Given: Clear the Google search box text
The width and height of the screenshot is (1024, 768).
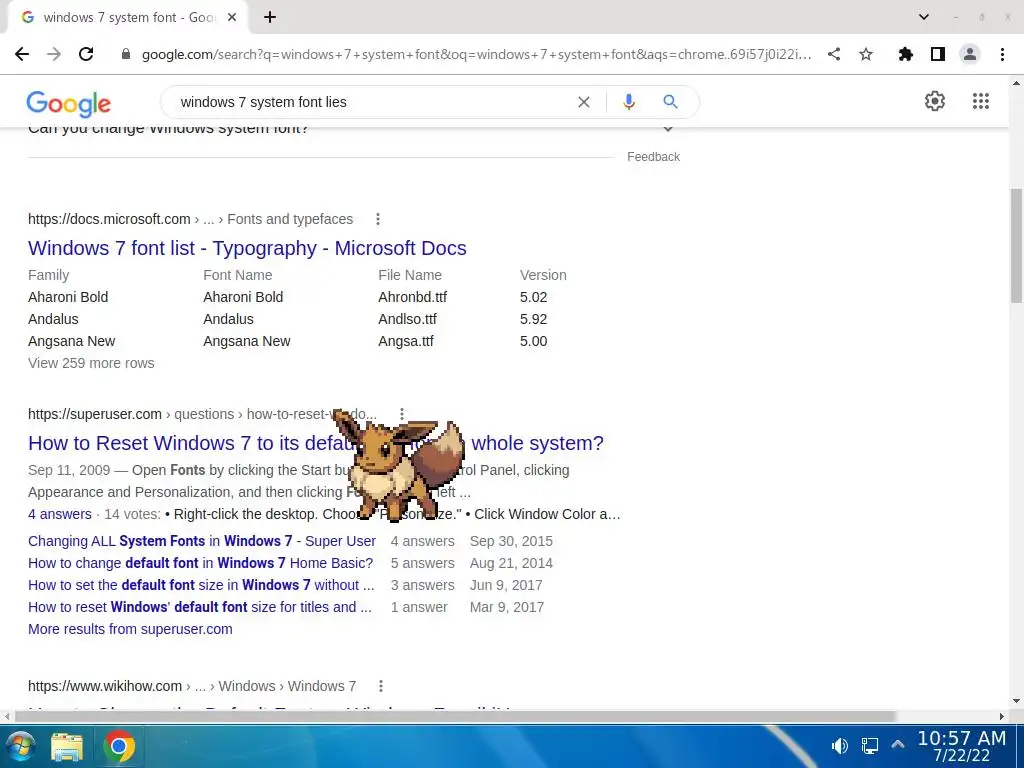Looking at the screenshot, I should point(584,102).
